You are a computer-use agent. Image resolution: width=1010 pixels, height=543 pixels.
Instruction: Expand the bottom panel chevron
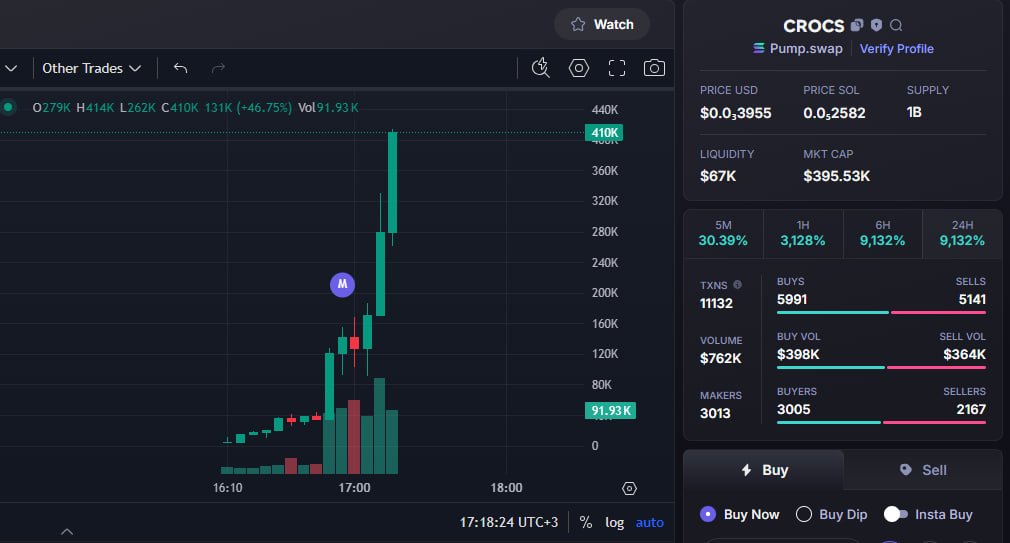pos(67,531)
